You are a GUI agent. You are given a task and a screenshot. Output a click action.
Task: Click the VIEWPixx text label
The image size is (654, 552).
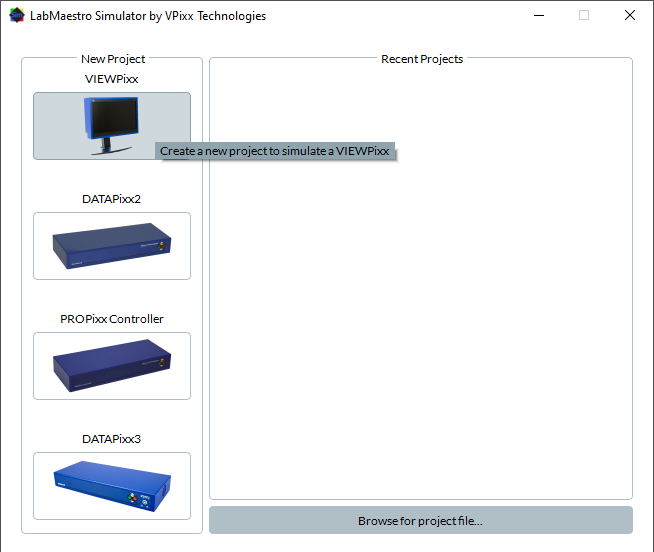click(112, 79)
